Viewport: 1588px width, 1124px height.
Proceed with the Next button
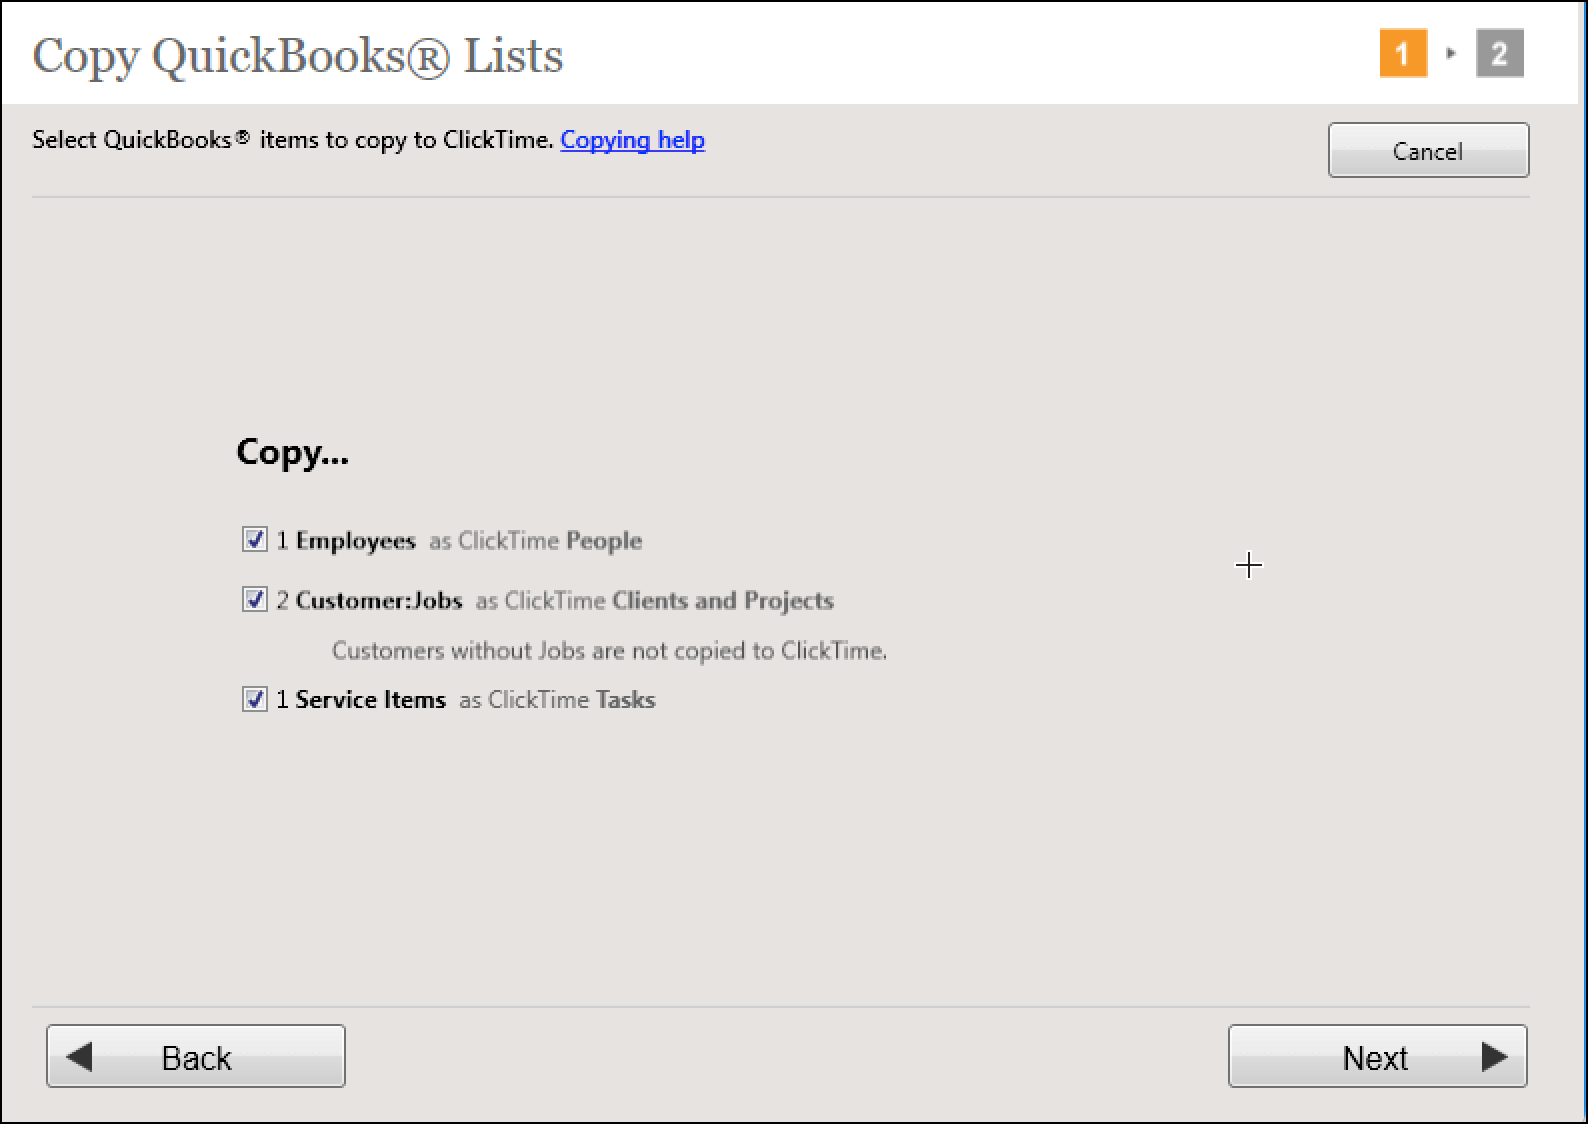coord(1377,1056)
